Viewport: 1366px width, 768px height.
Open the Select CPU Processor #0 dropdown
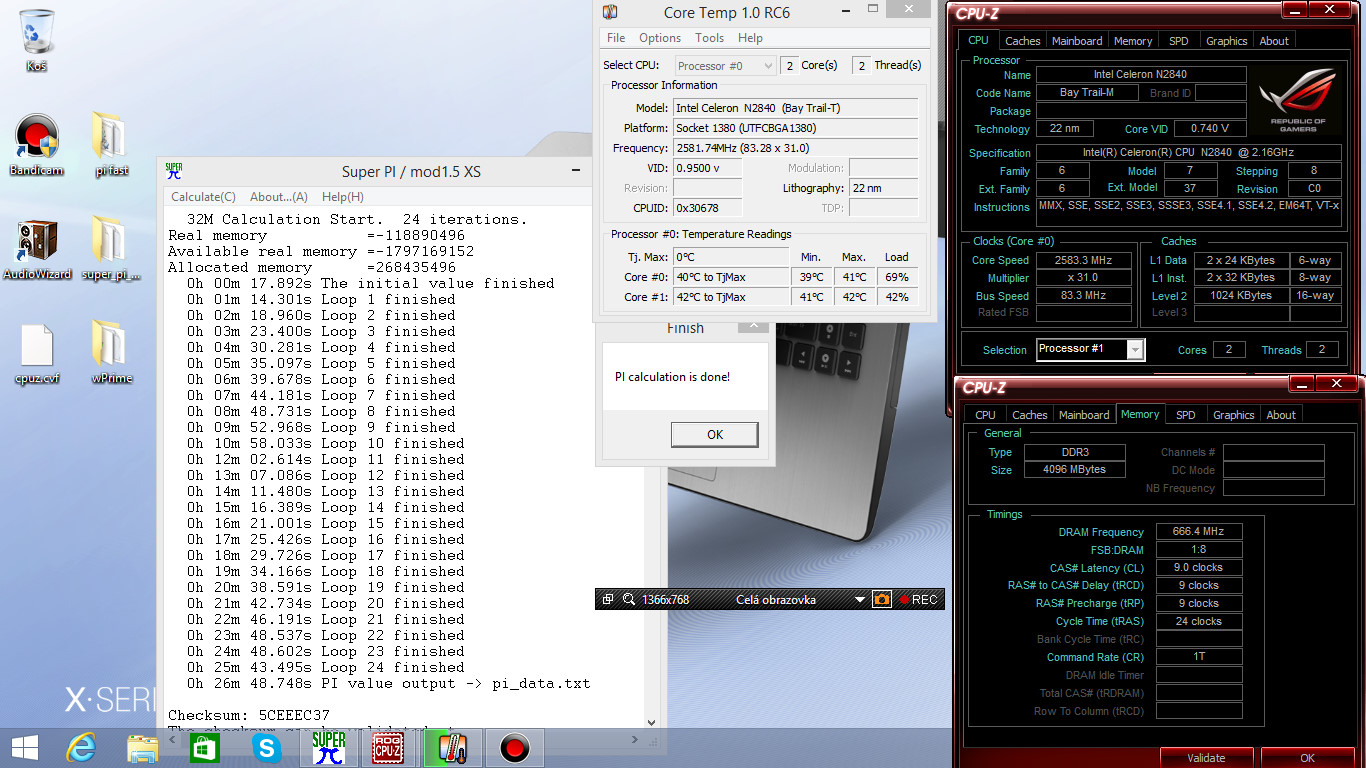(725, 66)
